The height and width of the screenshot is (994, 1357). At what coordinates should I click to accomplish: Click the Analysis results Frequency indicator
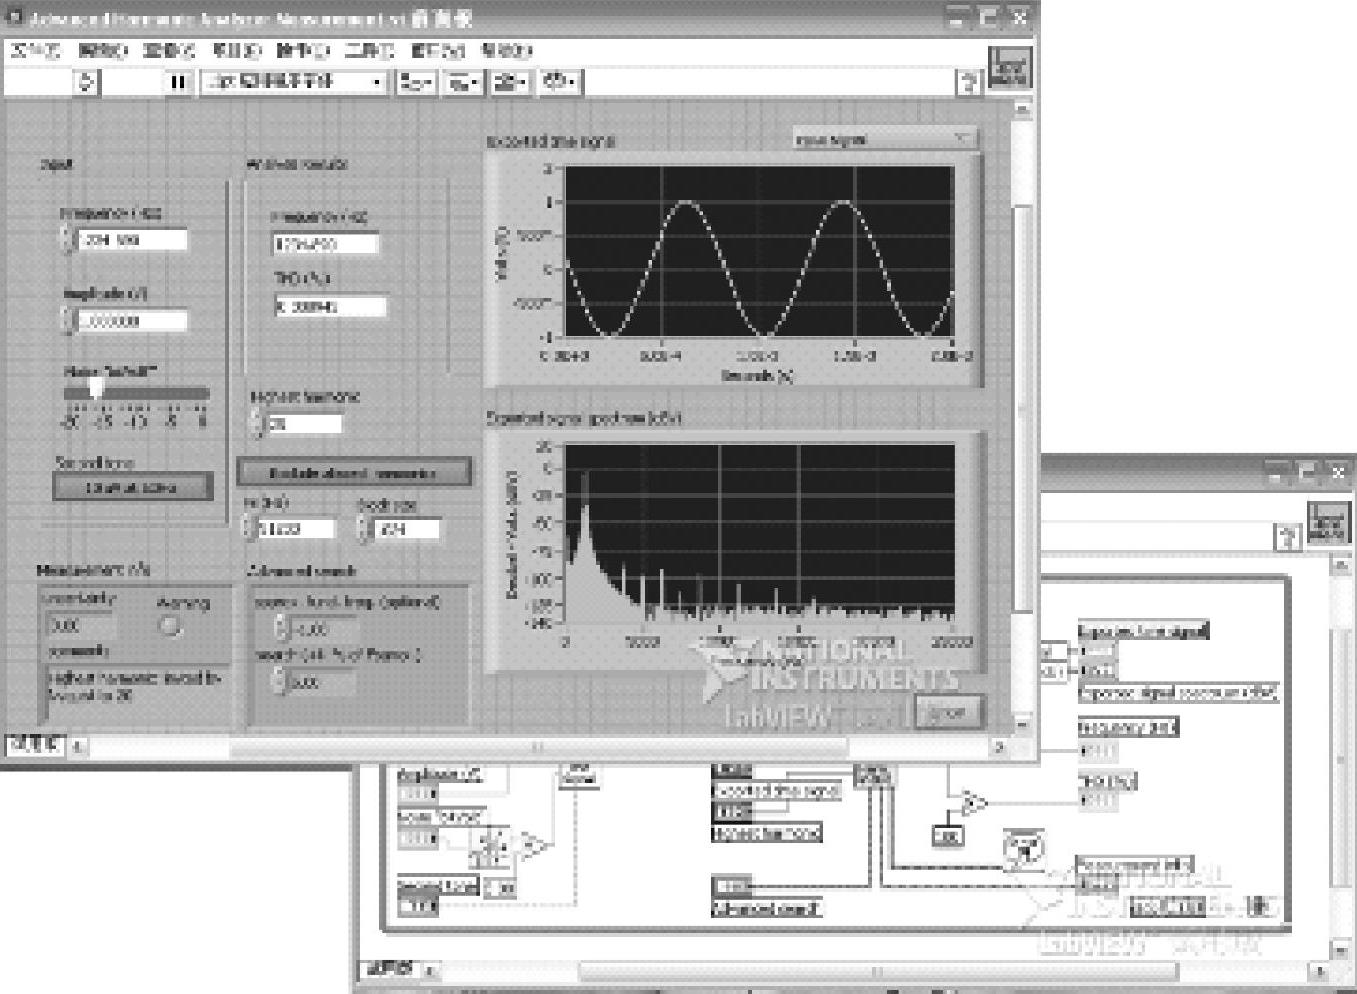click(325, 243)
